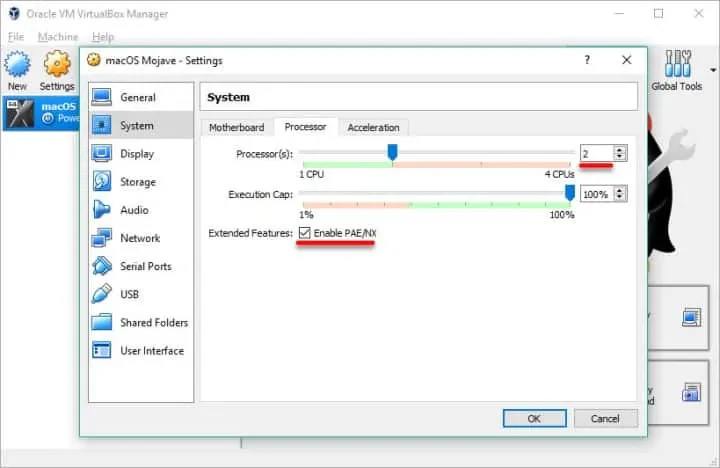Click the execution cap percentage field
Viewport: 720px width, 468px height.
(x=596, y=194)
